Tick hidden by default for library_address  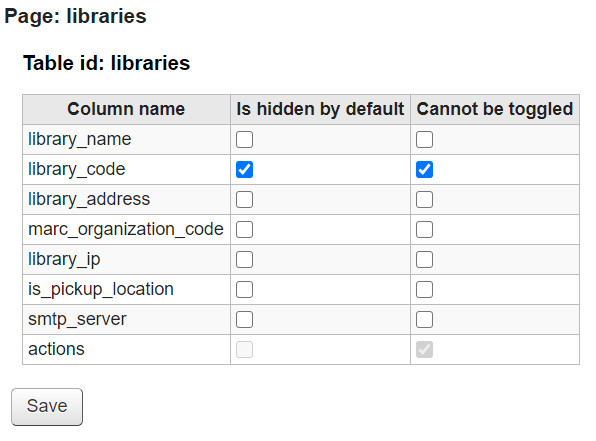pos(244,200)
